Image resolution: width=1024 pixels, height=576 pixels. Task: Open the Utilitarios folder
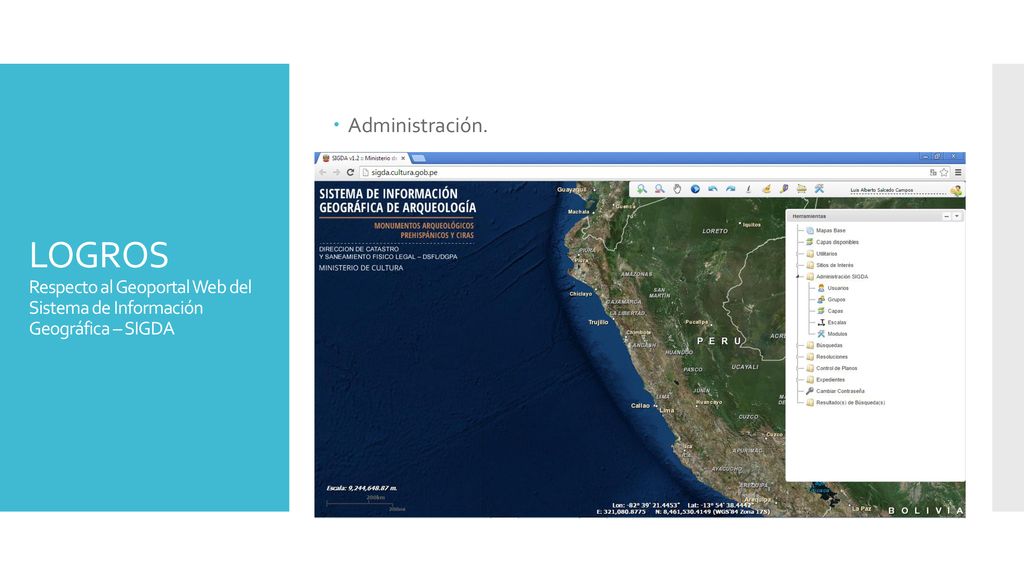point(826,254)
